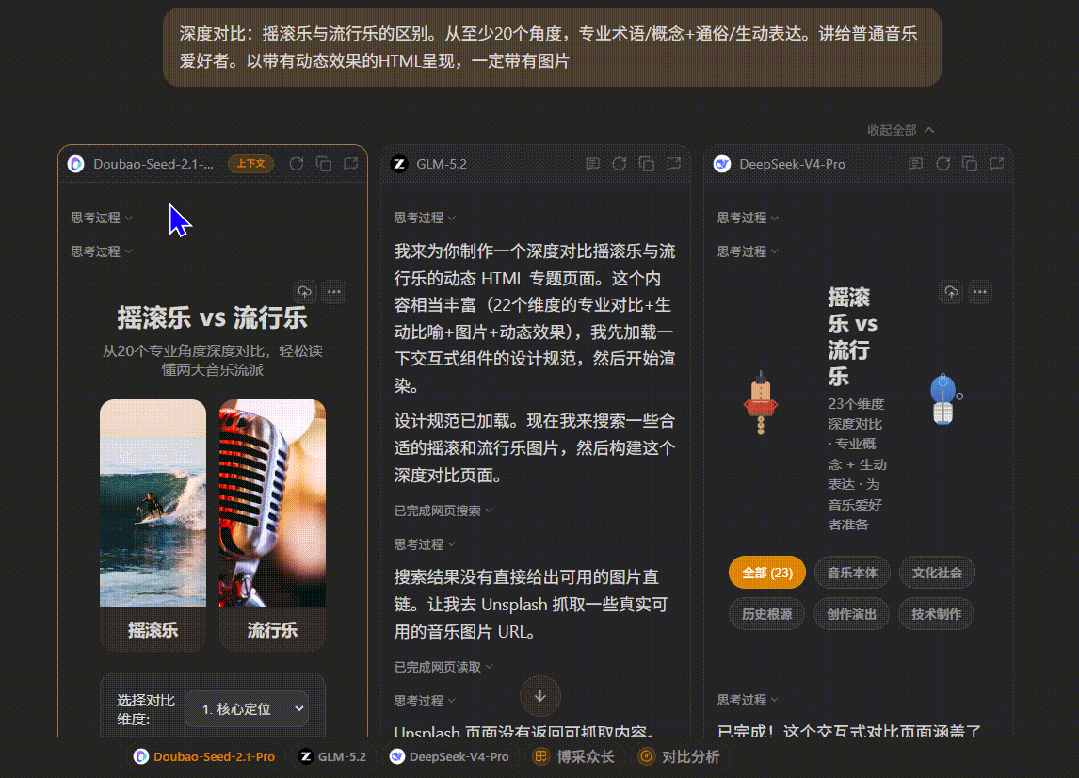Click the 流行乐 microphone image card
The height and width of the screenshot is (778, 1079).
coord(273,503)
